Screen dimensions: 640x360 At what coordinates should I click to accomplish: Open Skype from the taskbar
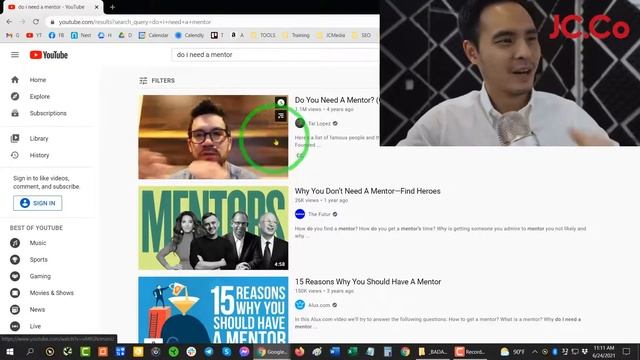click(227, 351)
